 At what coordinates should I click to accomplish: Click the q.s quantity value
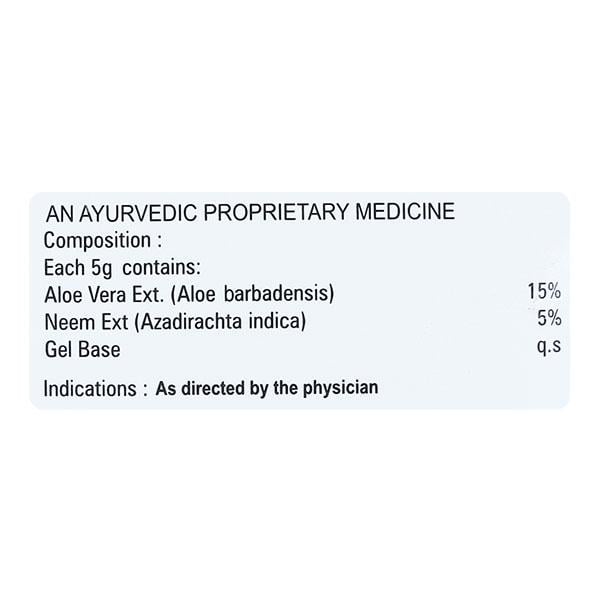pos(549,349)
